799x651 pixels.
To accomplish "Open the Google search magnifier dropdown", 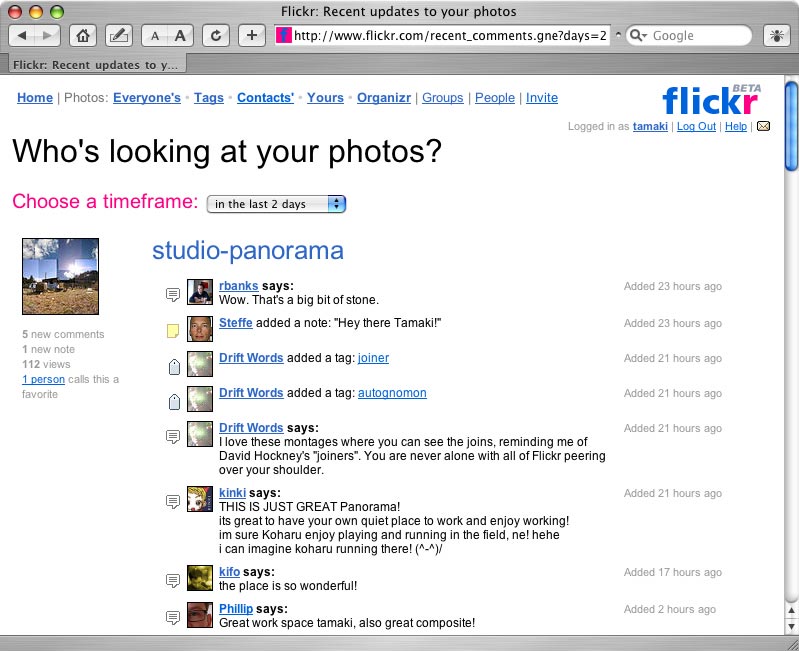I will click(x=639, y=35).
